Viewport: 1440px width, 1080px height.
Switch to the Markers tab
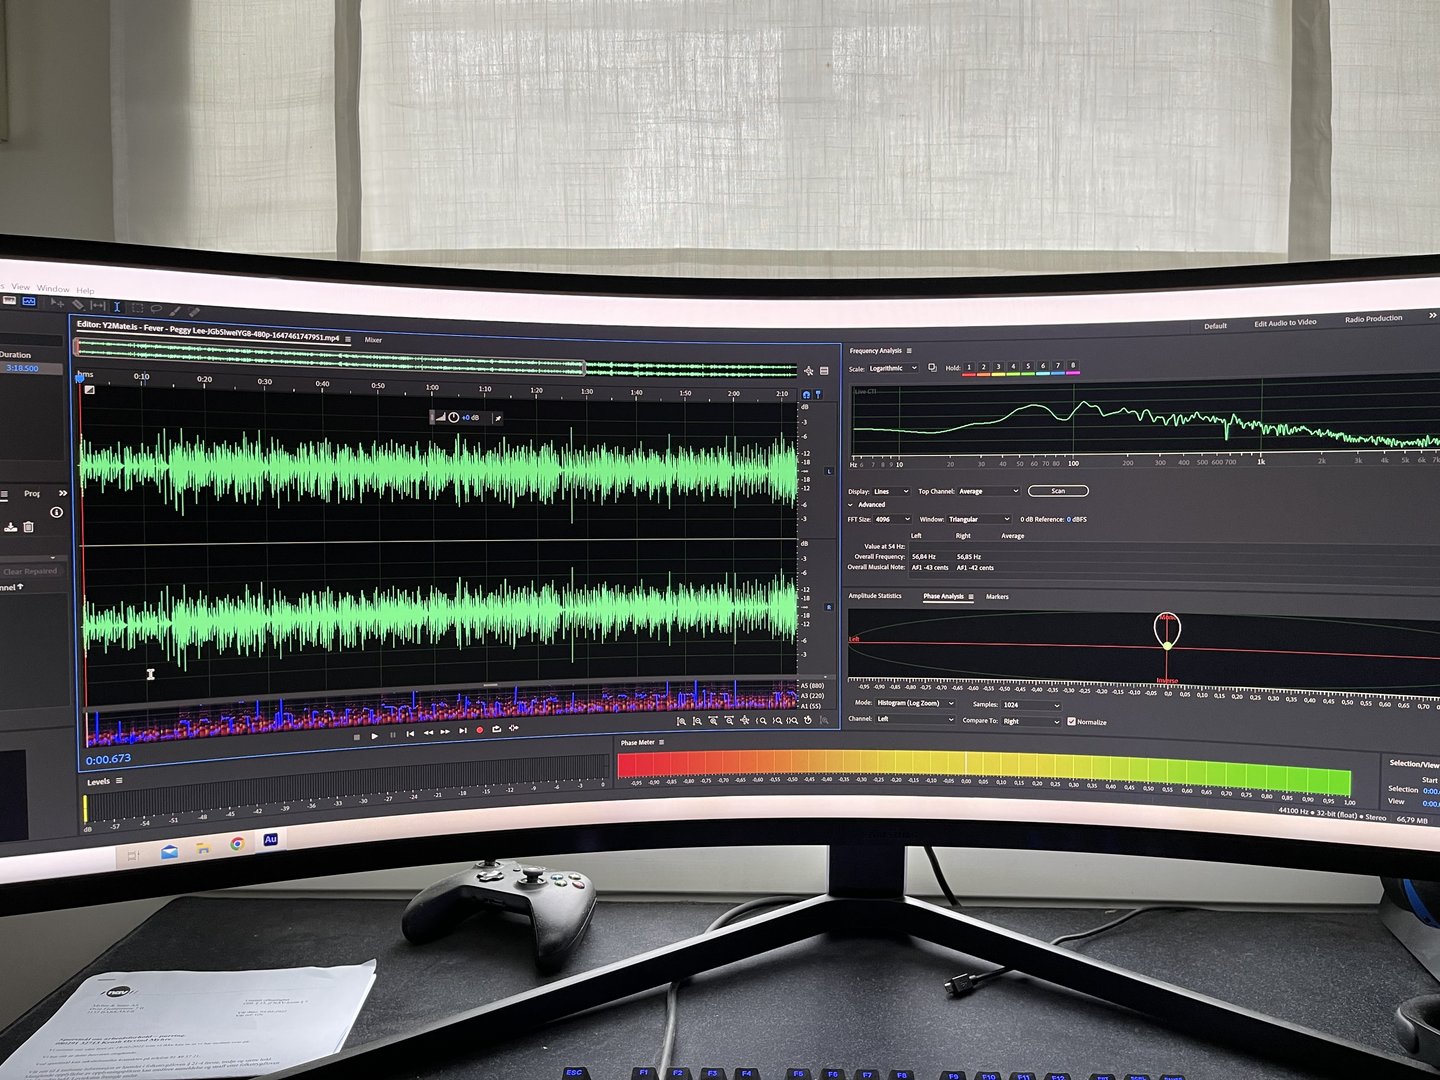pos(997,597)
